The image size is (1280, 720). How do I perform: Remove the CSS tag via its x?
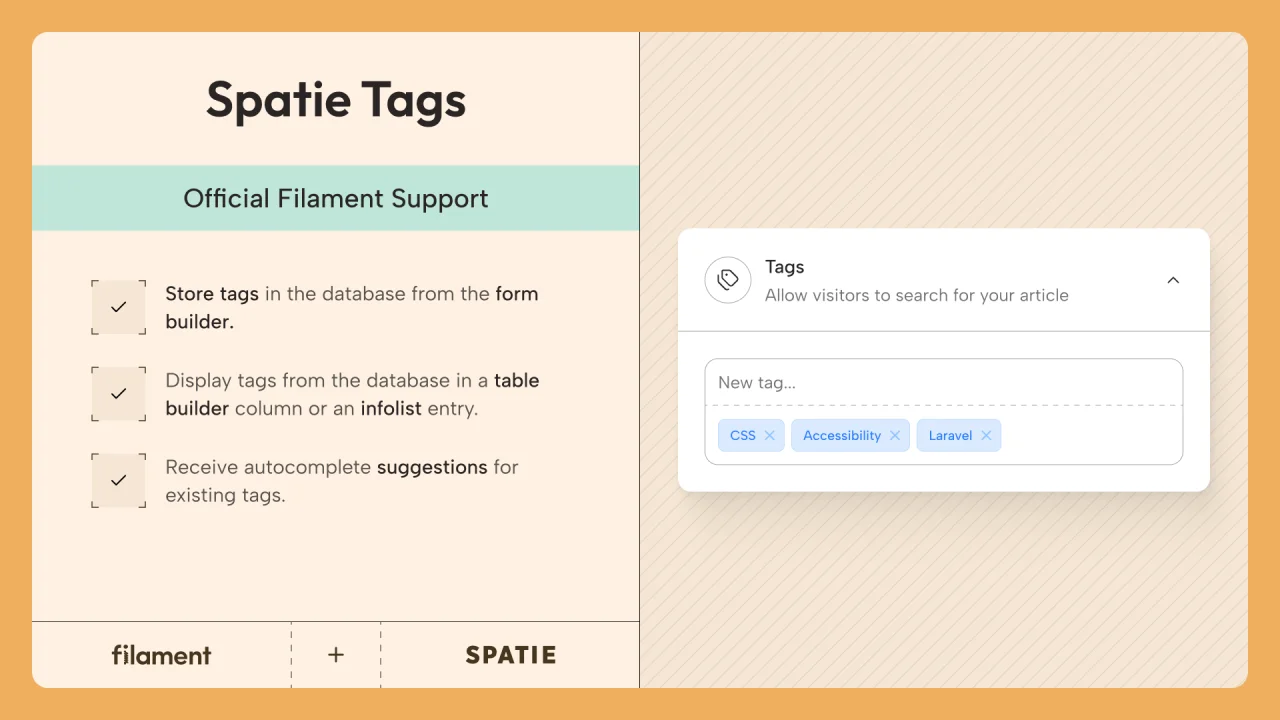(769, 435)
